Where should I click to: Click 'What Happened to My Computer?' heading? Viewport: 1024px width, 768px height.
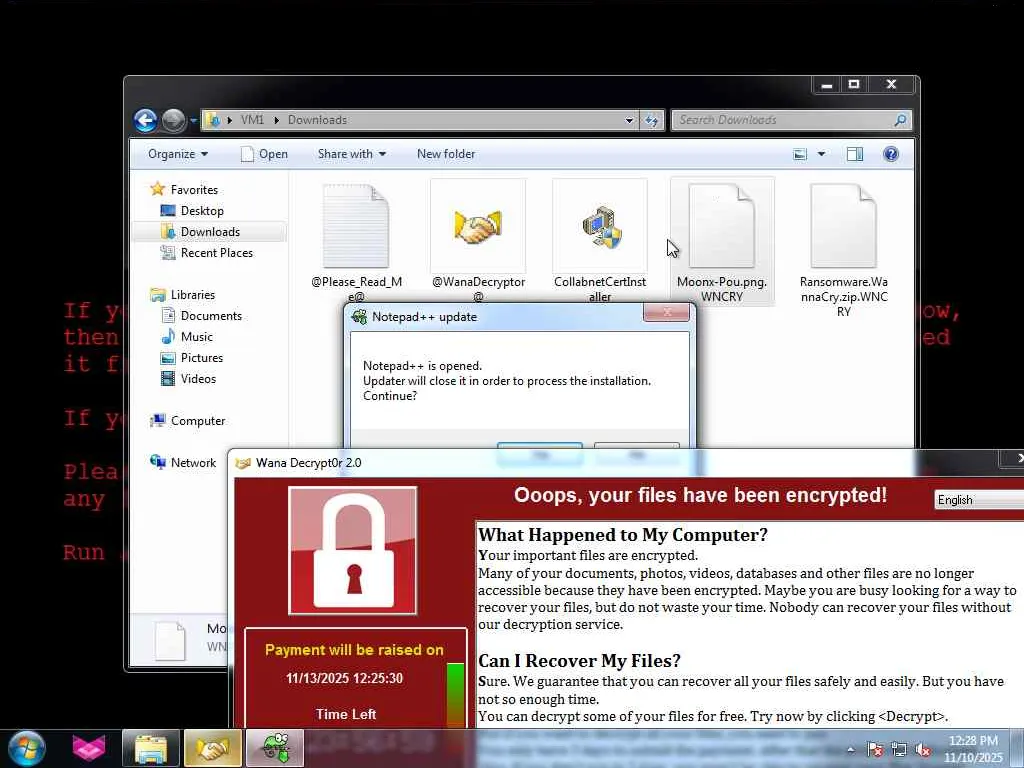[623, 535]
